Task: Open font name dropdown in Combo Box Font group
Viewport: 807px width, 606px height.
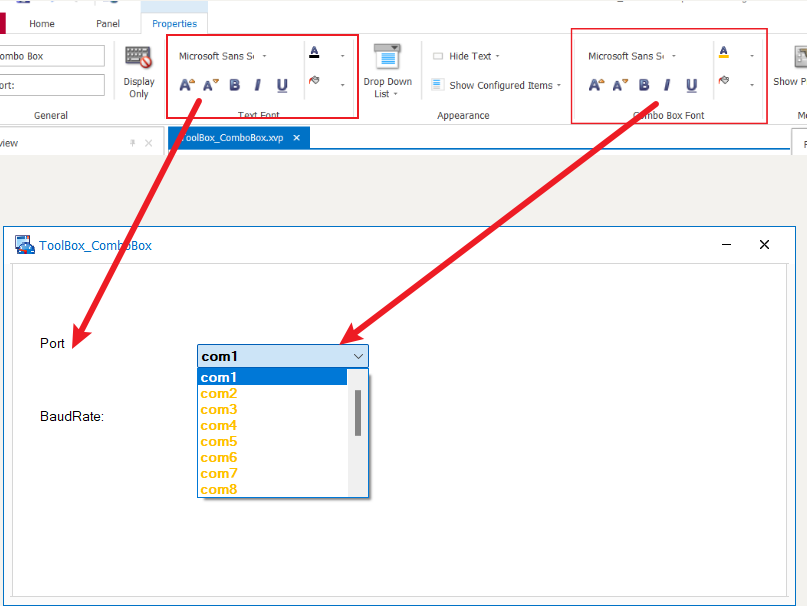Action: [674, 56]
